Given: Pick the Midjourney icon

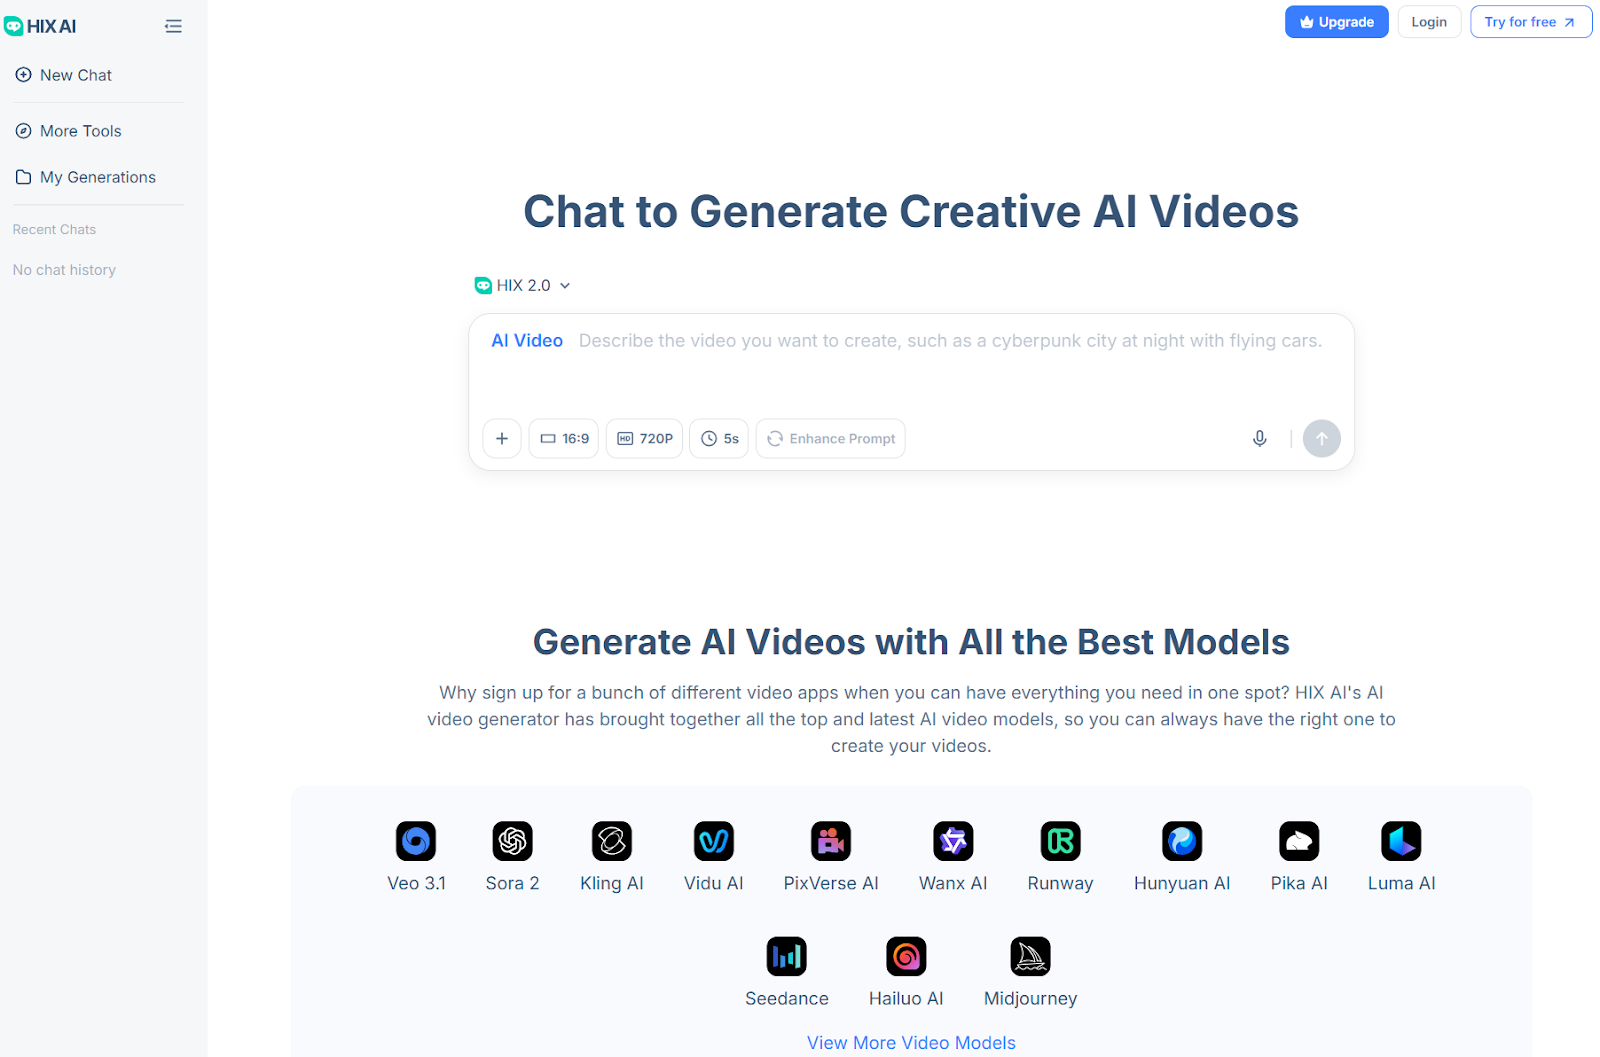Looking at the screenshot, I should click(1029, 956).
